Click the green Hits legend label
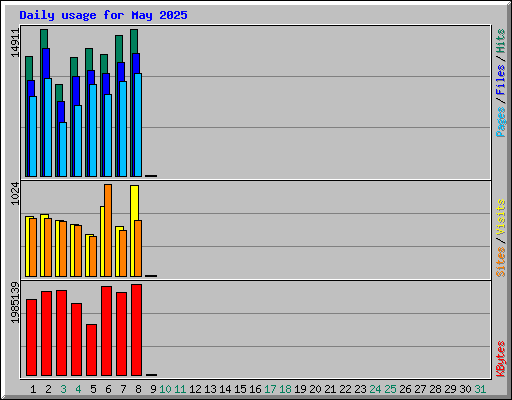 coord(501,41)
